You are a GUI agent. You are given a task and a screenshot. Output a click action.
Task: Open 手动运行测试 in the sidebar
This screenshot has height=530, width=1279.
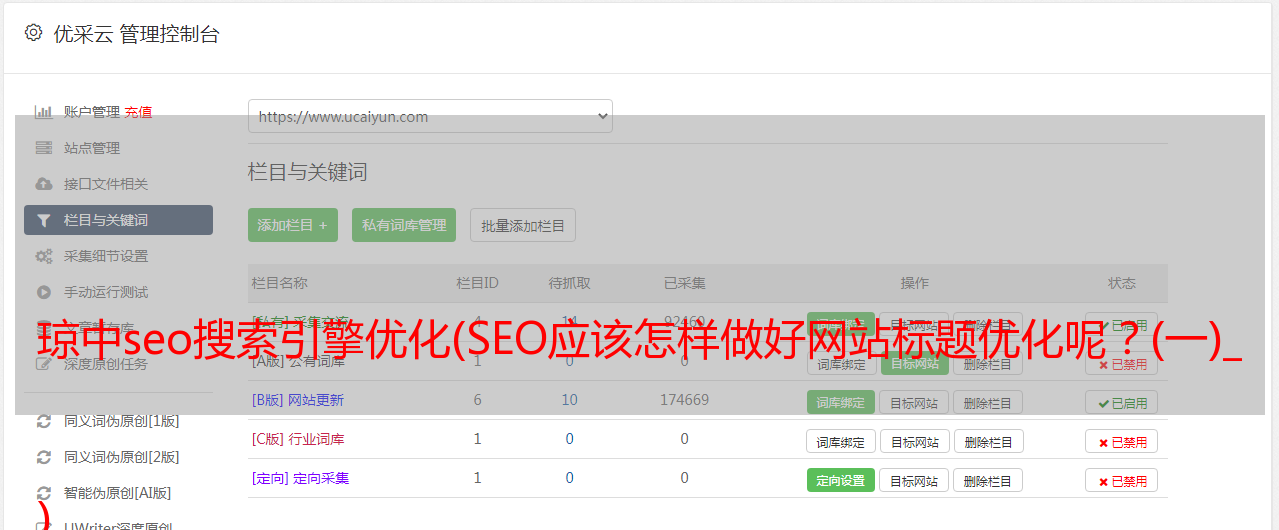pyautogui.click(x=106, y=292)
